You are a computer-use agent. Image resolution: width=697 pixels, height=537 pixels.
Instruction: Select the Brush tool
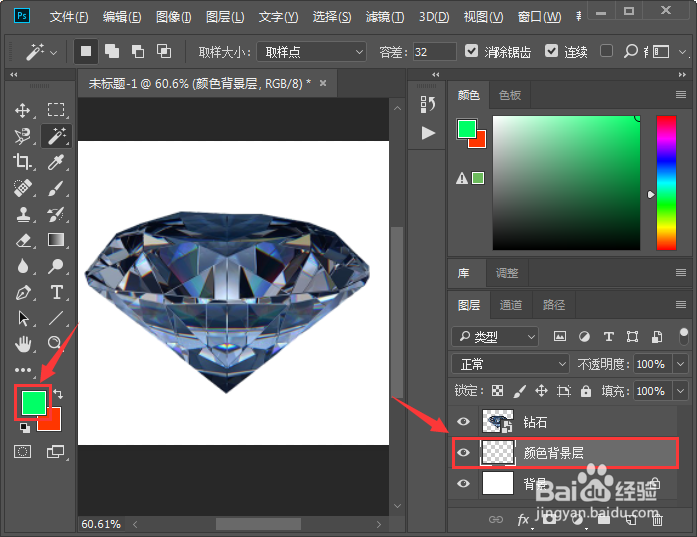click(56, 188)
